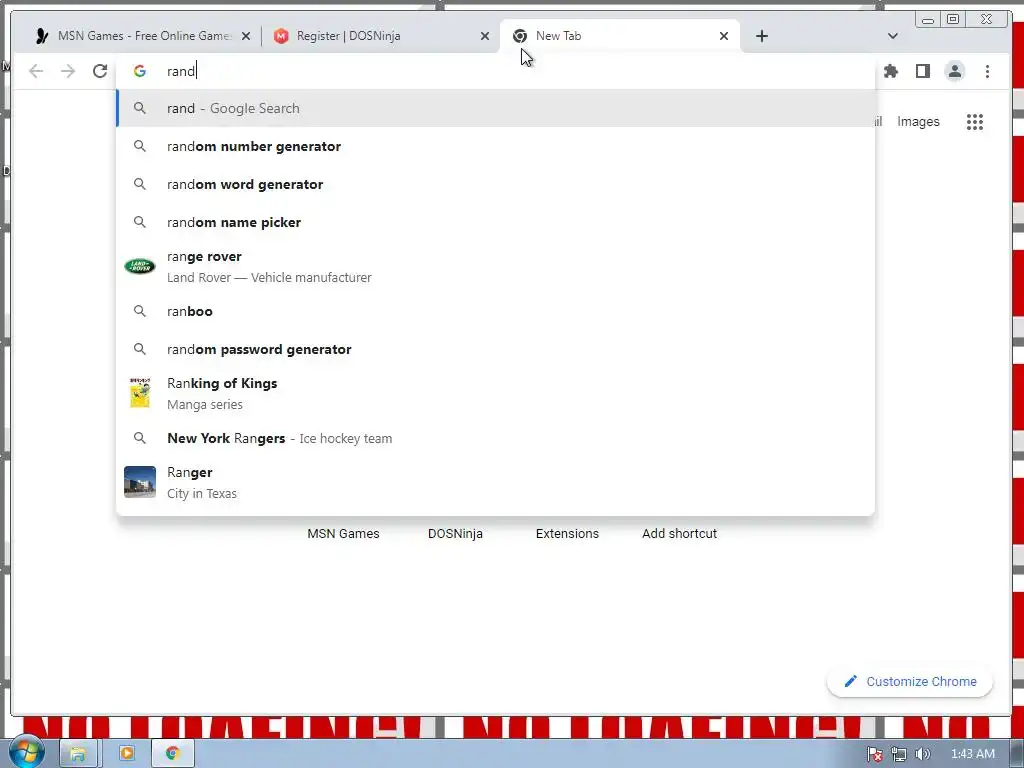Image resolution: width=1024 pixels, height=768 pixels.
Task: Click the Chrome taskbar icon
Action: tap(172, 754)
